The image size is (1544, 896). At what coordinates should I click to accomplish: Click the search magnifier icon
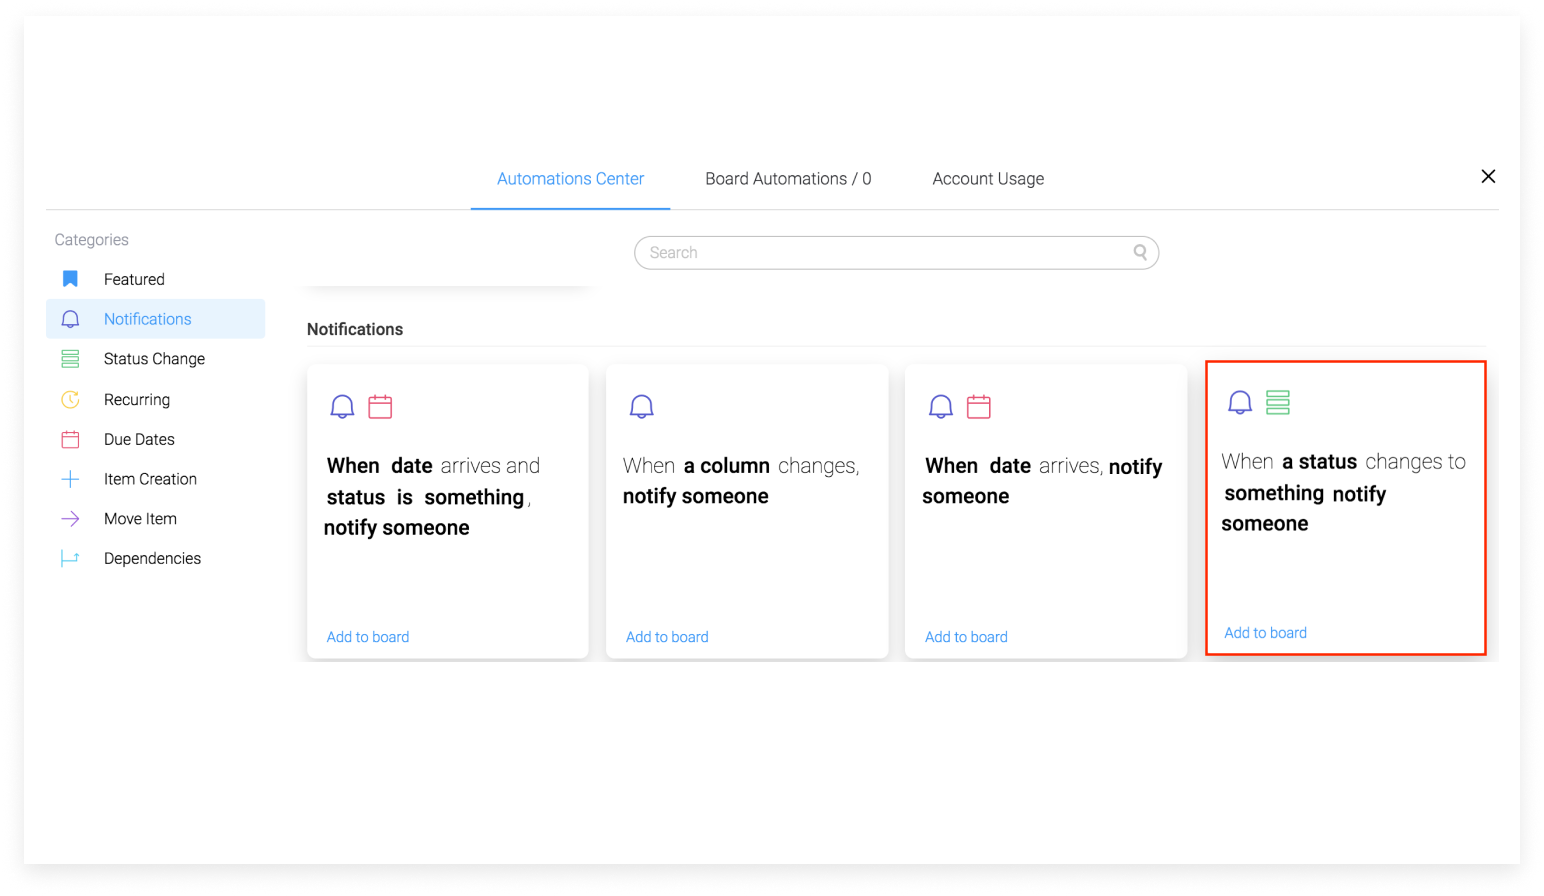pos(1140,252)
